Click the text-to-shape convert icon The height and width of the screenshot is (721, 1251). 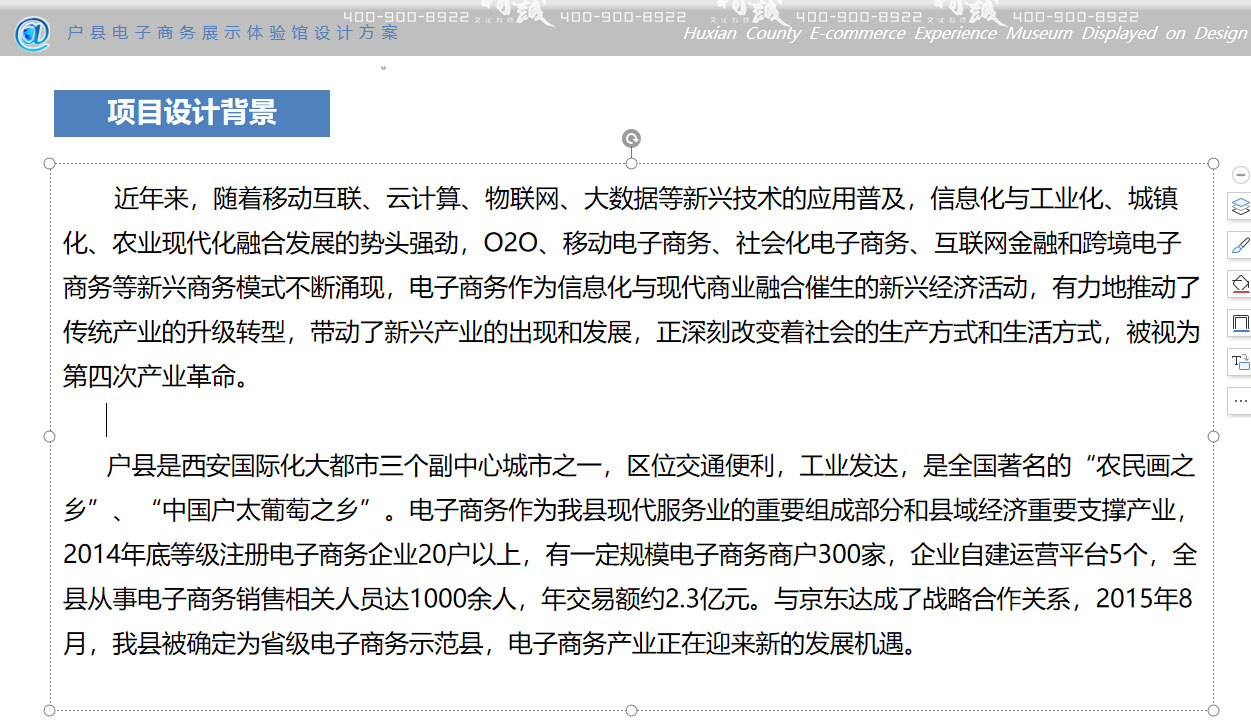pos(1240,362)
